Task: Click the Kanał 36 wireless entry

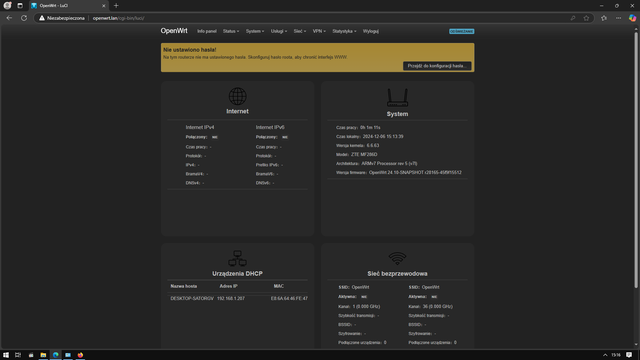Action: coord(430,306)
